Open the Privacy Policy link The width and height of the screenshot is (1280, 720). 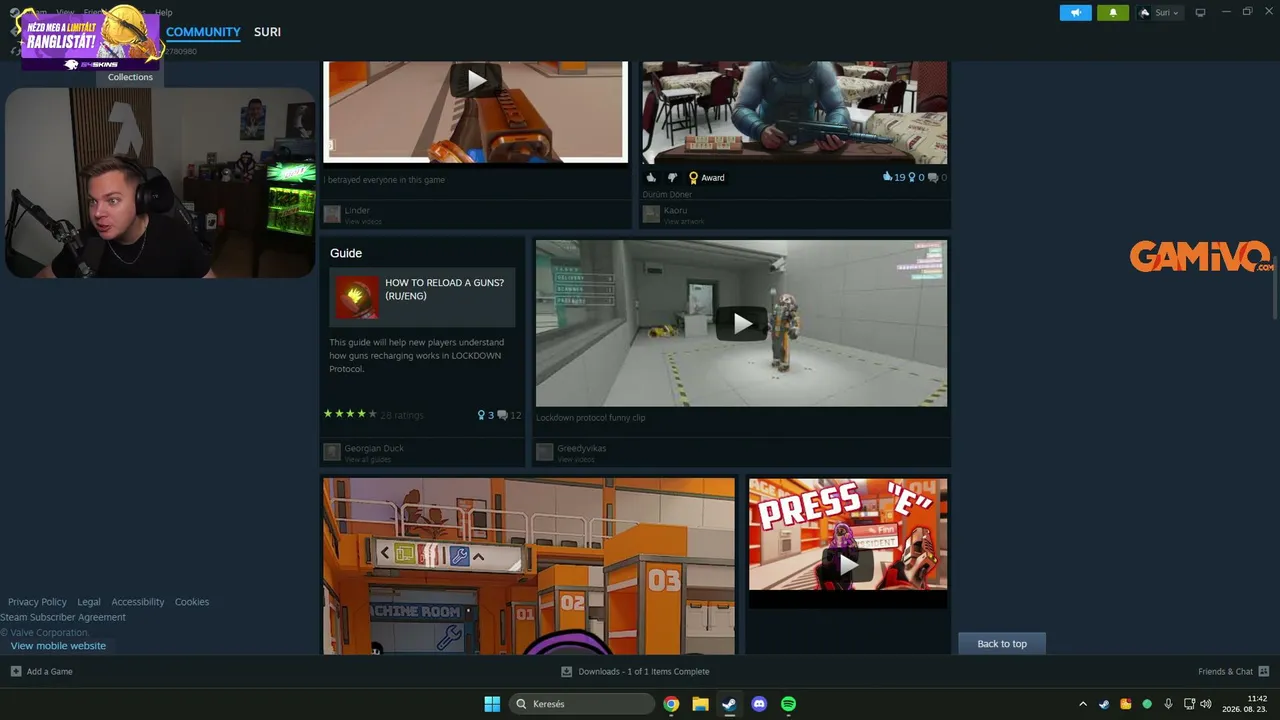tap(37, 602)
